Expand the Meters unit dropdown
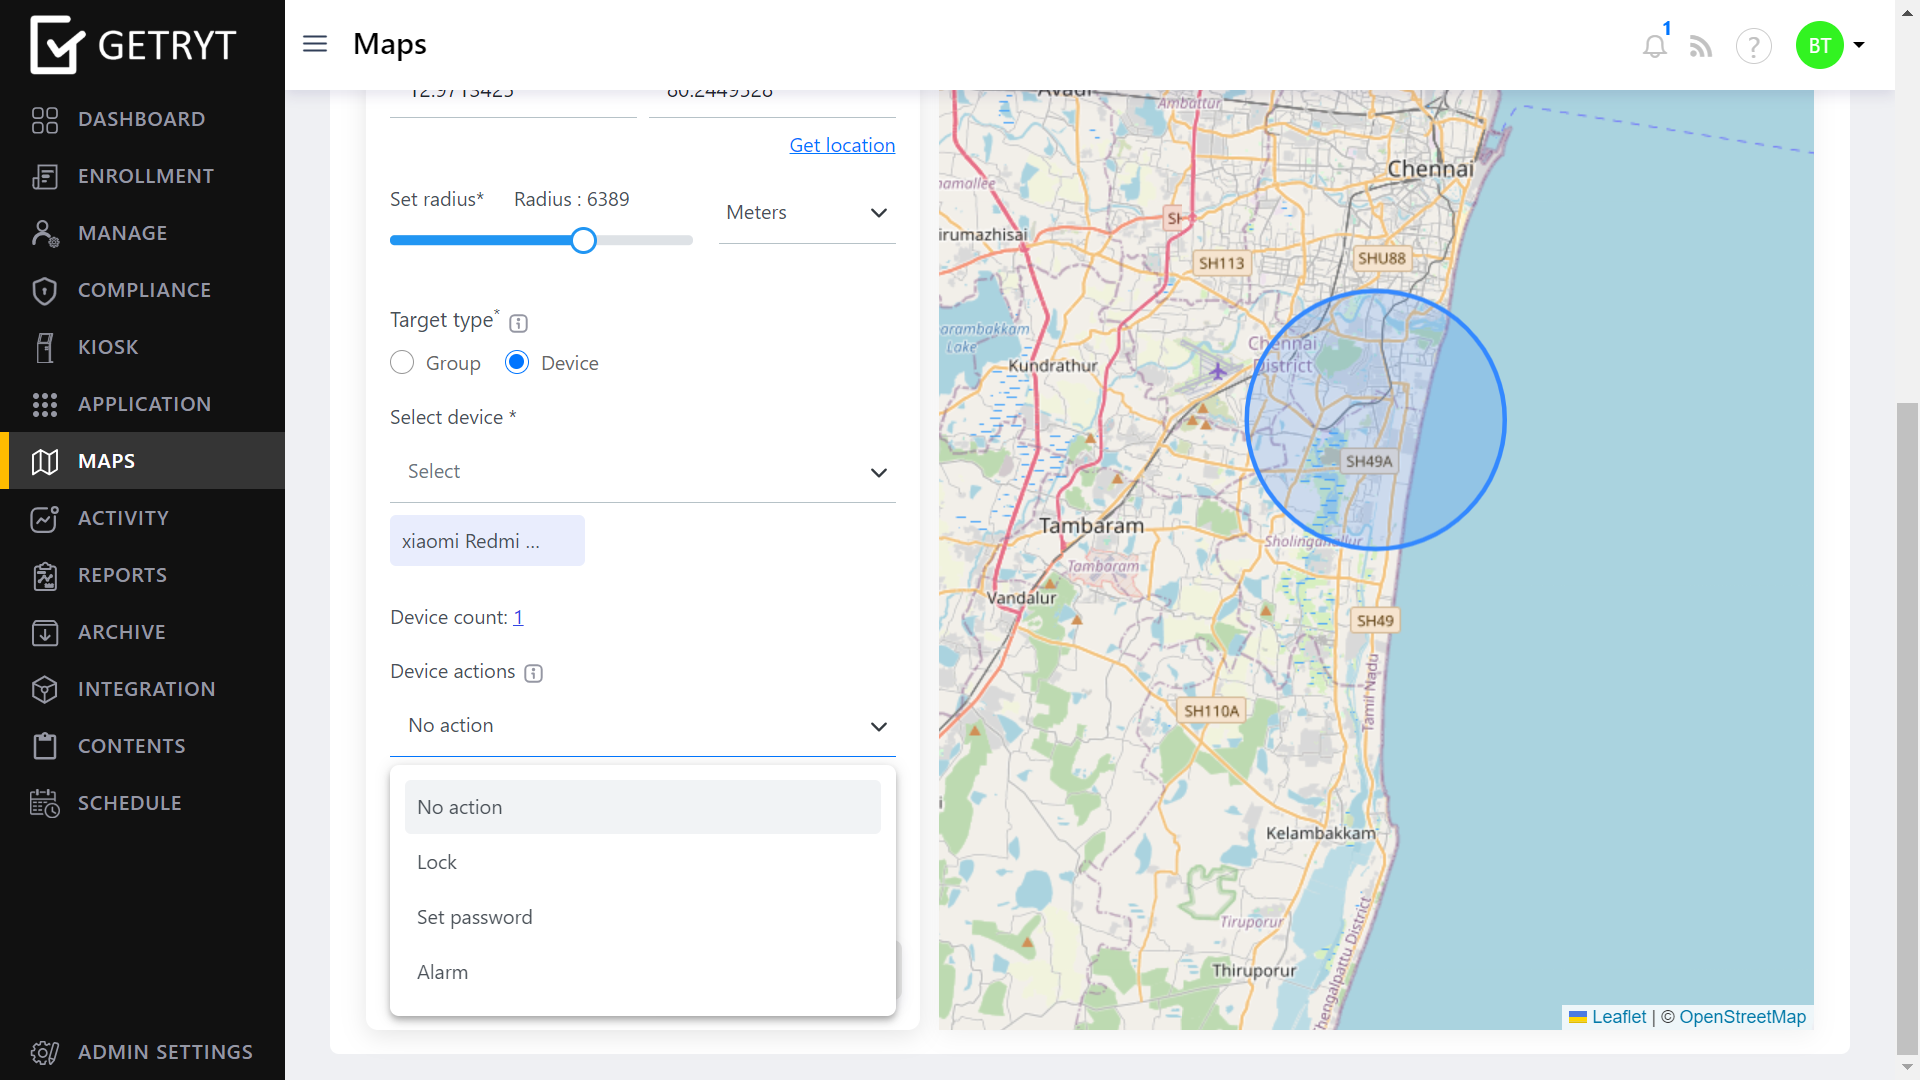Image resolution: width=1920 pixels, height=1080 pixels. 806,213
